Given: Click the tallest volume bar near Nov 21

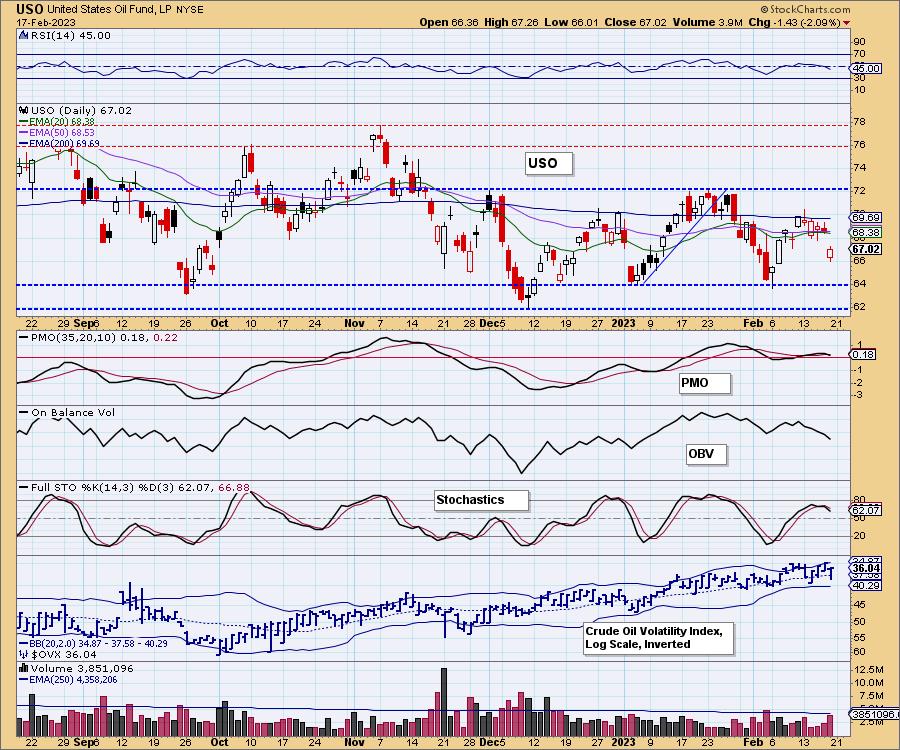Looking at the screenshot, I should point(444,702).
